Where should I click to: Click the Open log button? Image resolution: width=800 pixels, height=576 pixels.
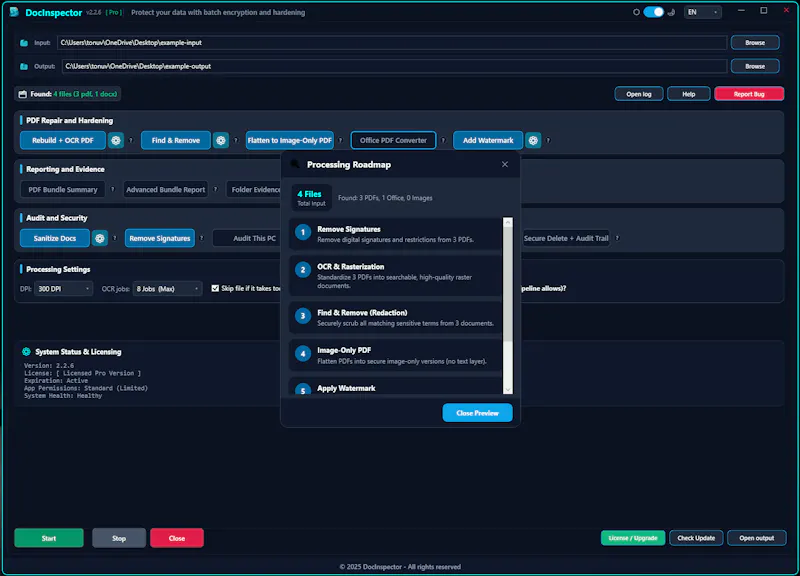click(639, 94)
